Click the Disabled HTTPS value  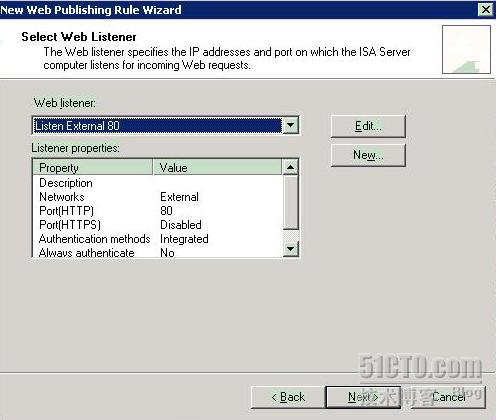(181, 225)
